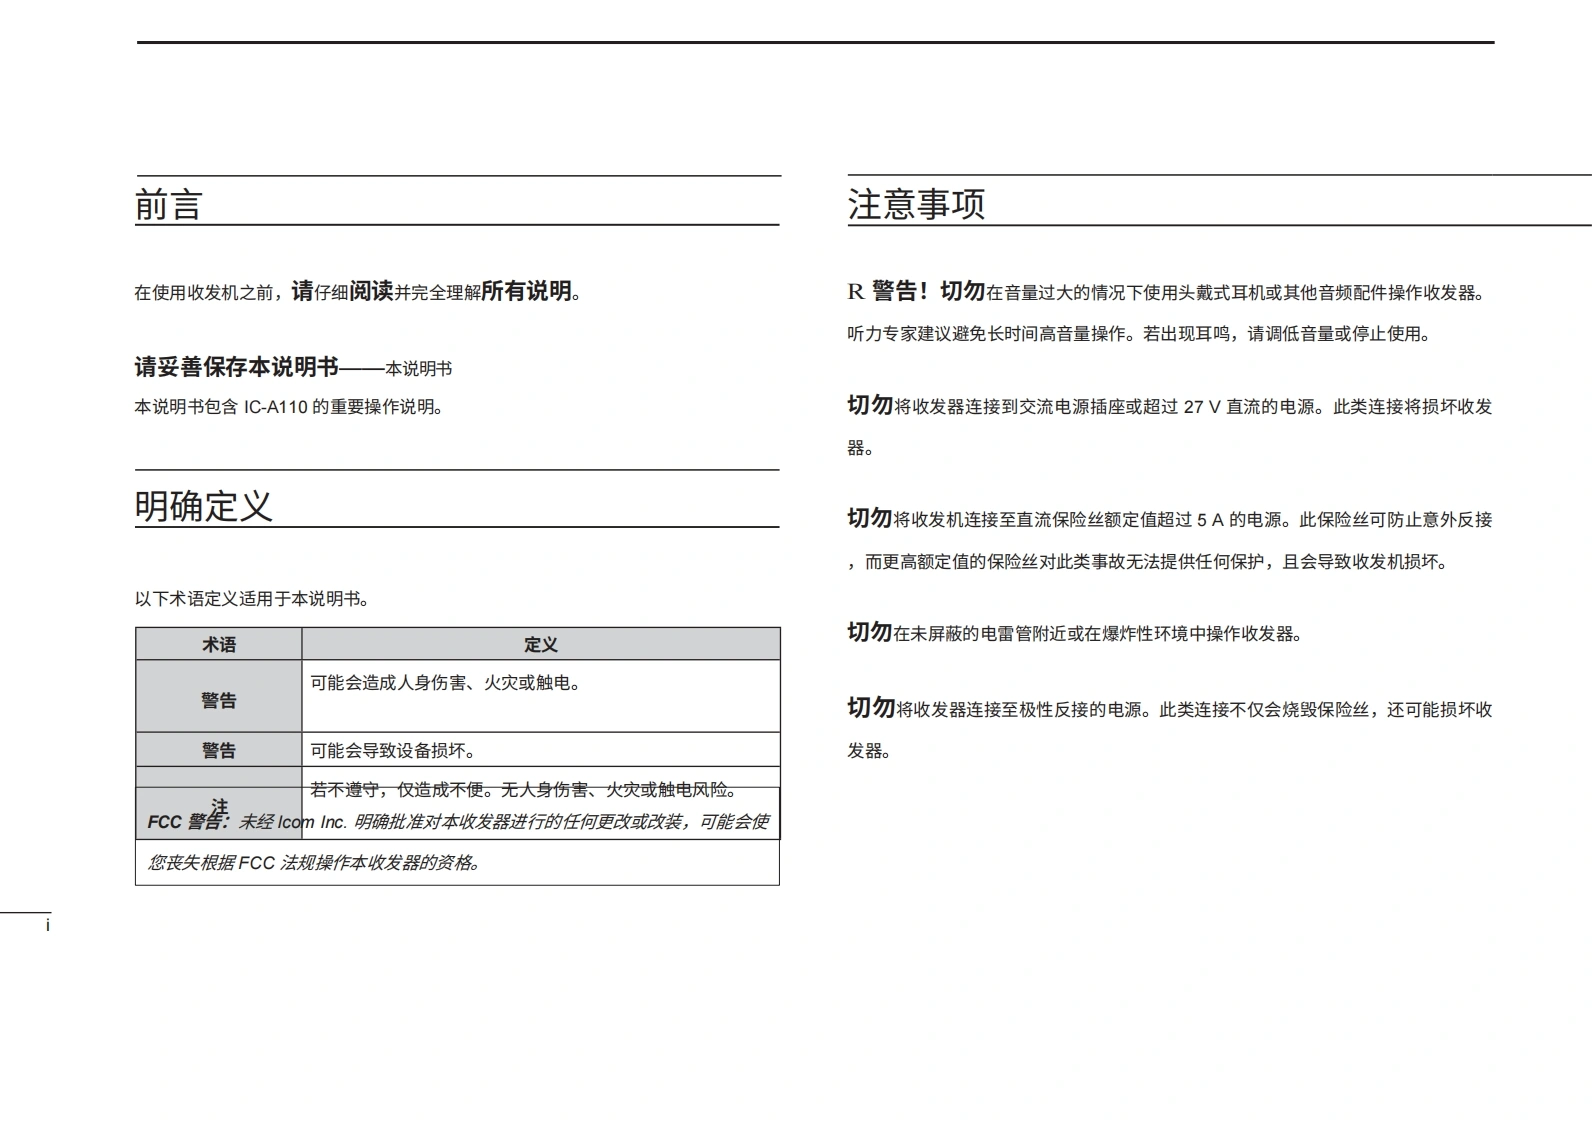Click the warning about 未屏蔽的电雷管

pos(1074,633)
